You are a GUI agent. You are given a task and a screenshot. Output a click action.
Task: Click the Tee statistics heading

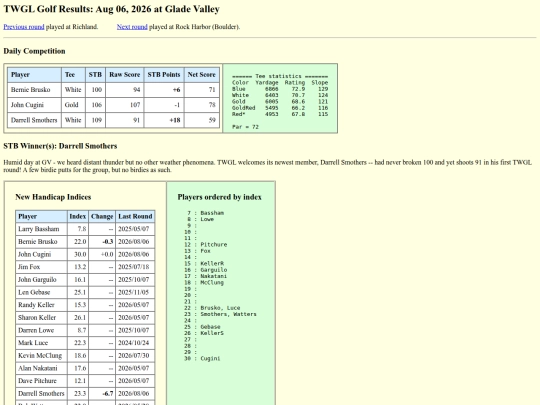(280, 76)
